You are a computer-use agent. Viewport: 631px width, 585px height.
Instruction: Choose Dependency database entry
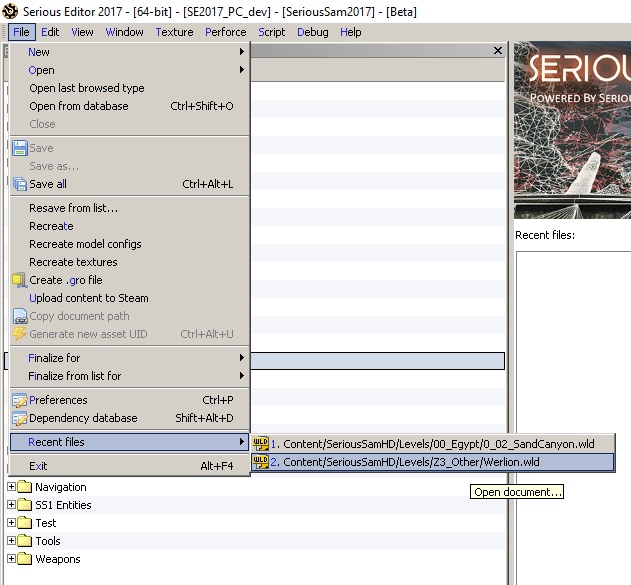(x=129, y=418)
